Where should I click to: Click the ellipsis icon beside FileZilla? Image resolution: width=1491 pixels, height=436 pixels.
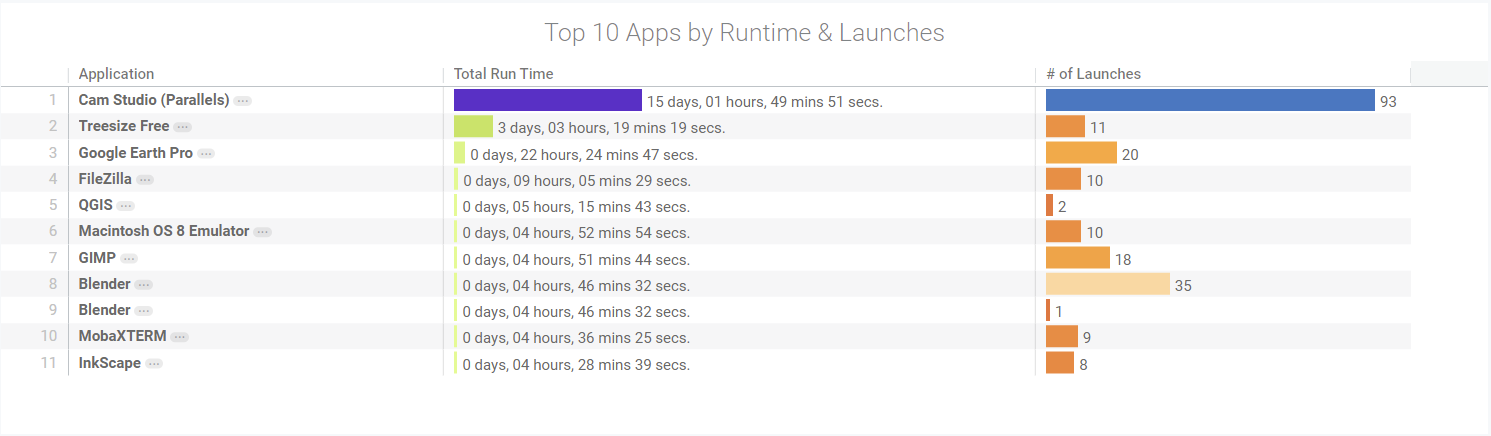coord(145,180)
